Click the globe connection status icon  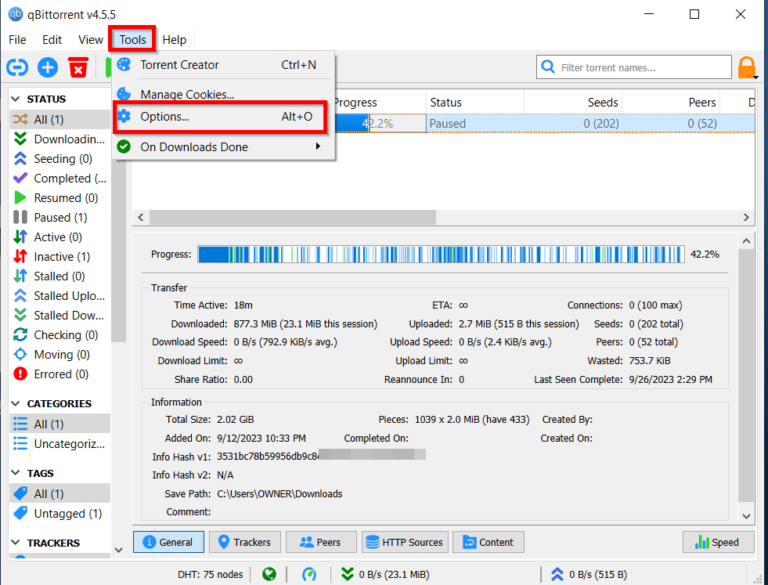269,574
